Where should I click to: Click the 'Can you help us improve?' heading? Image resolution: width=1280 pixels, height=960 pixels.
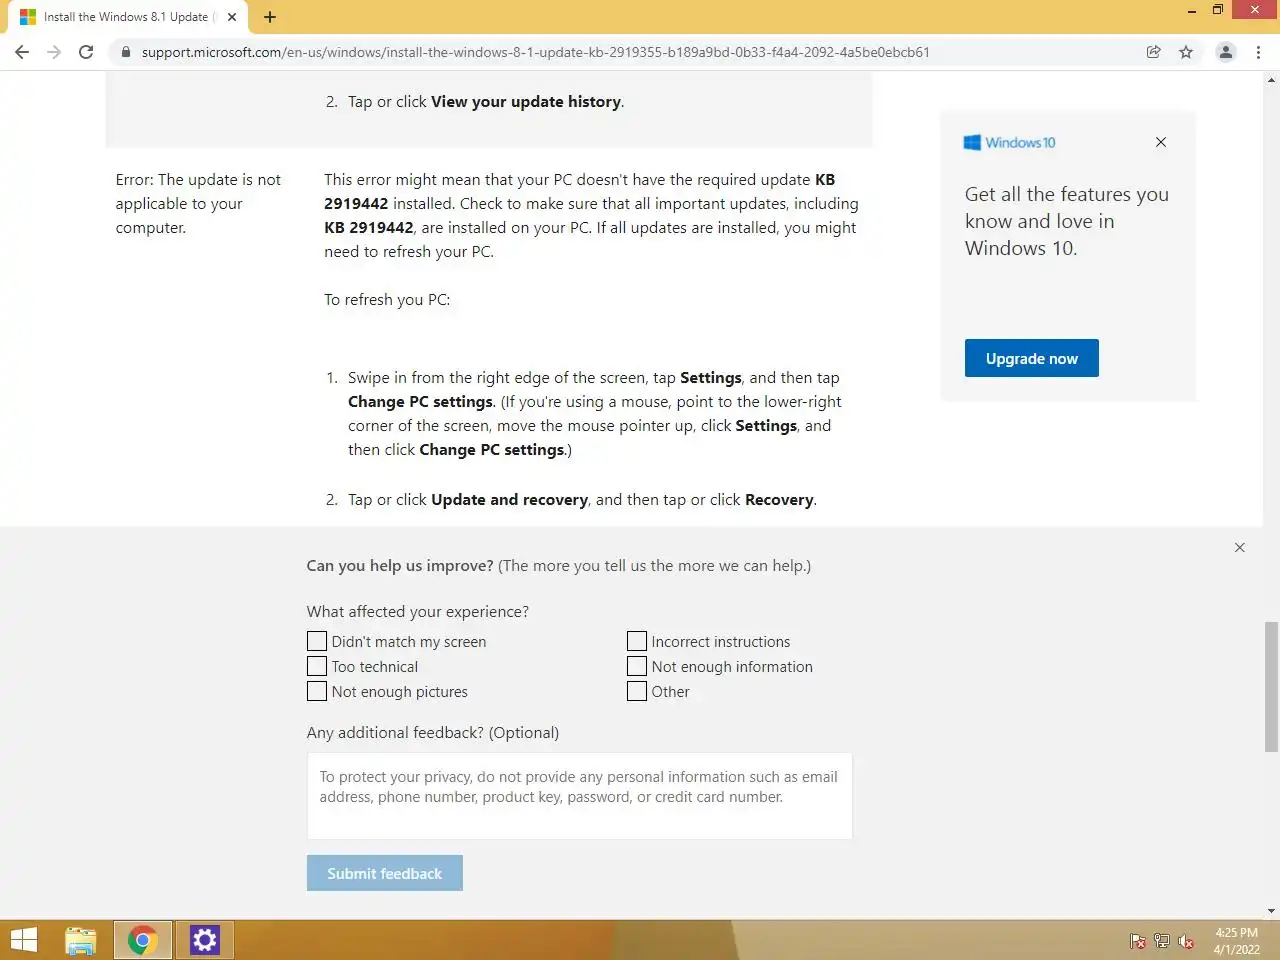pos(400,565)
